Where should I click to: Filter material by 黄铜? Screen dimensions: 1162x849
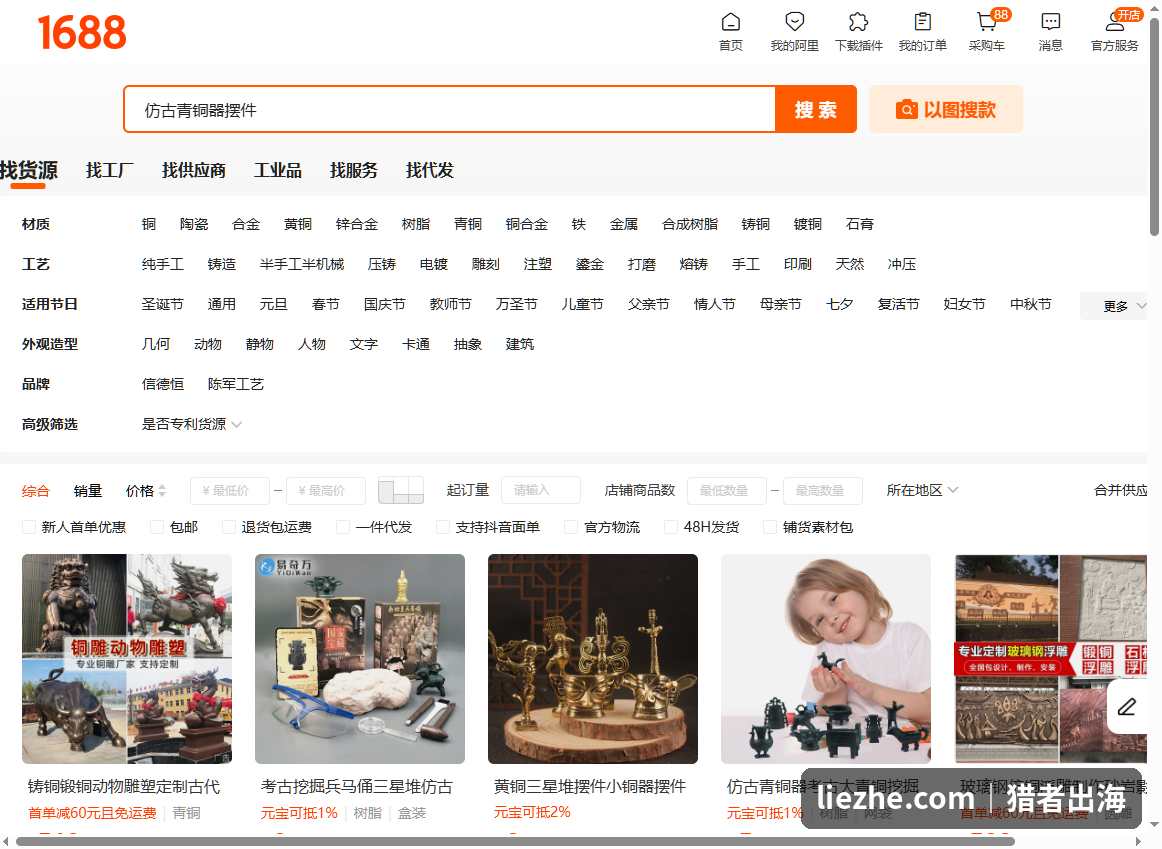(x=298, y=224)
